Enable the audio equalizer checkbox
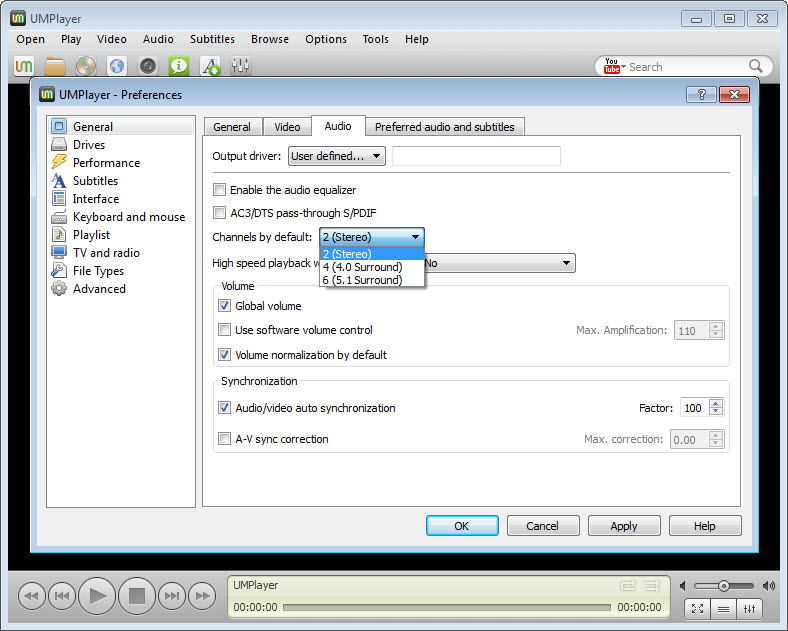 coord(219,190)
